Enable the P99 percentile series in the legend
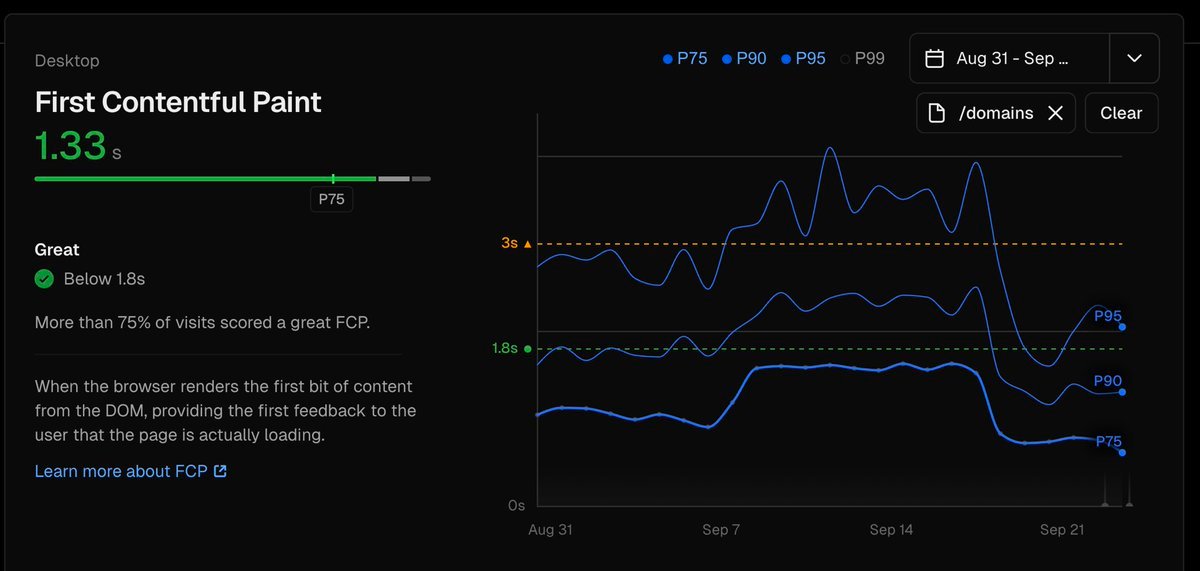 pos(863,59)
